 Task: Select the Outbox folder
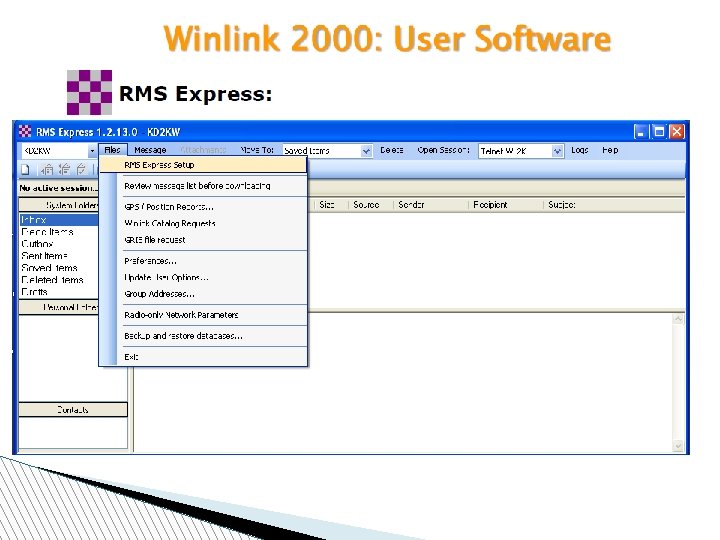point(37,244)
